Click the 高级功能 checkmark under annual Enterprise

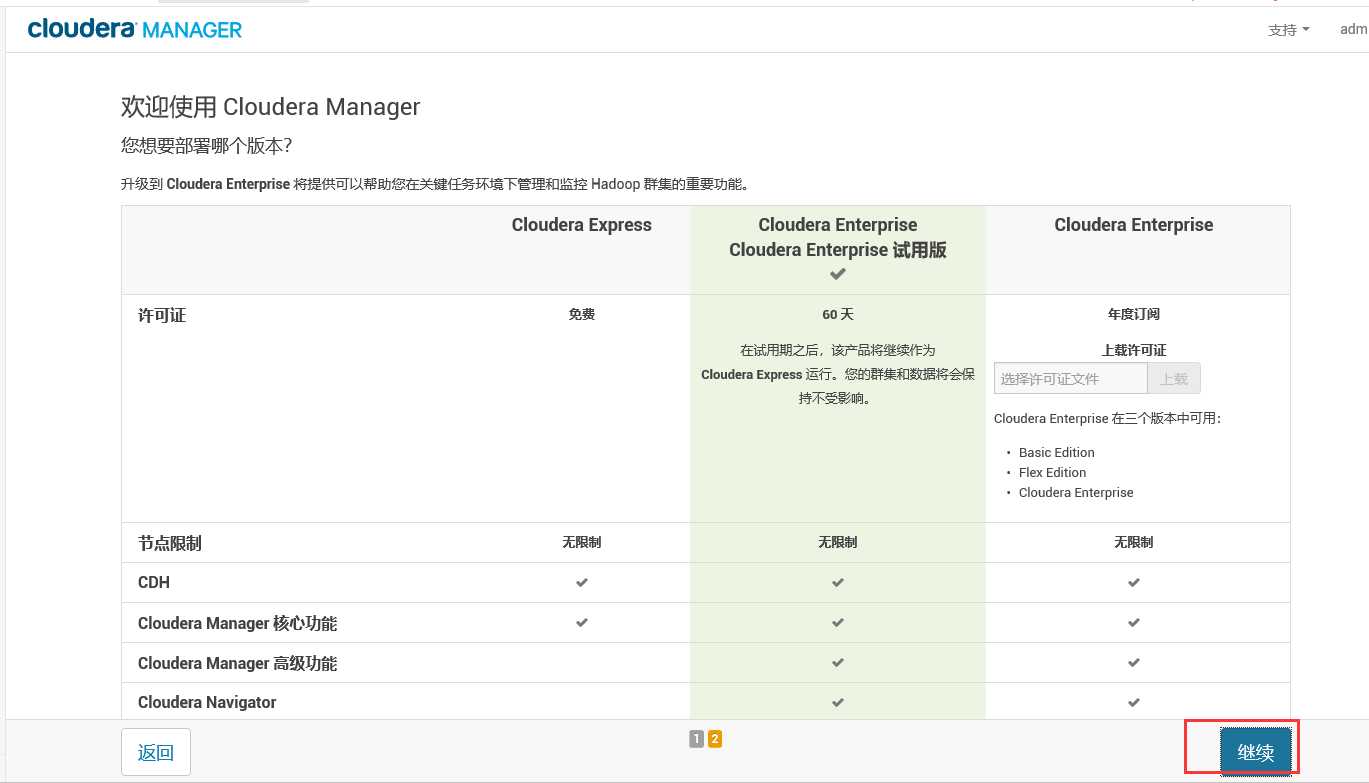(x=1134, y=662)
